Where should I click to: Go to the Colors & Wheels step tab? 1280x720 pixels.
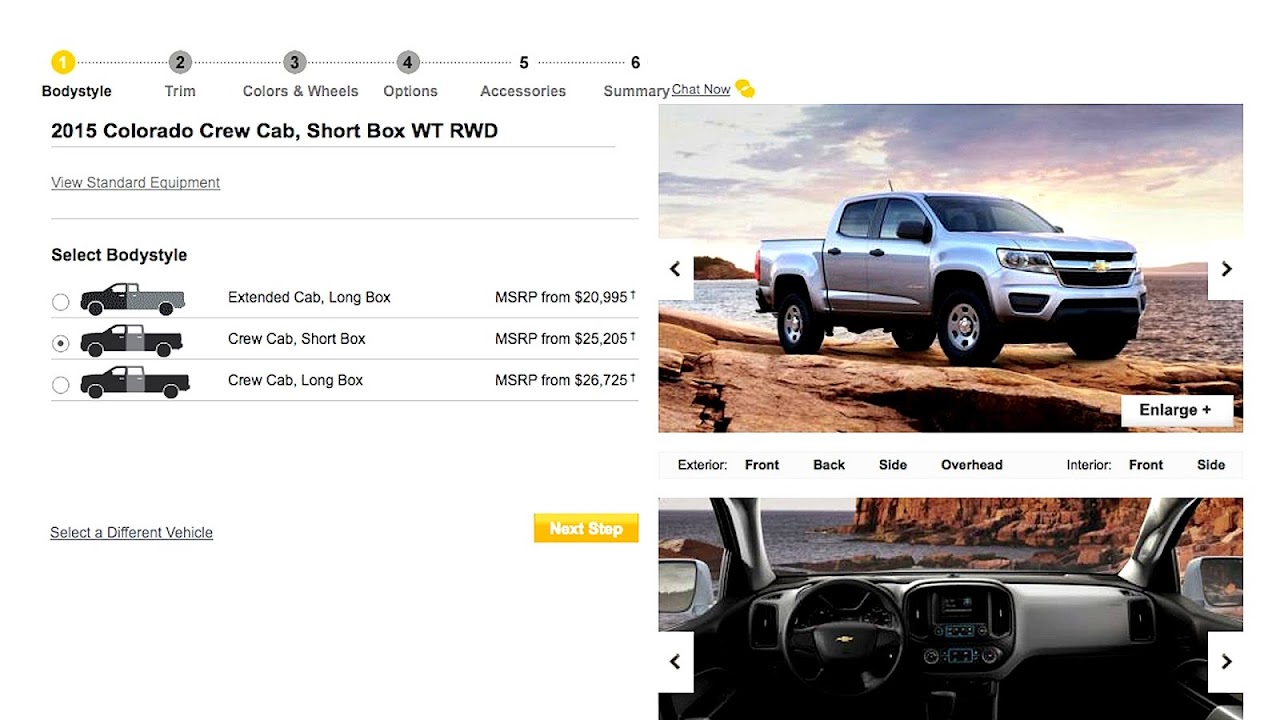pos(300,91)
